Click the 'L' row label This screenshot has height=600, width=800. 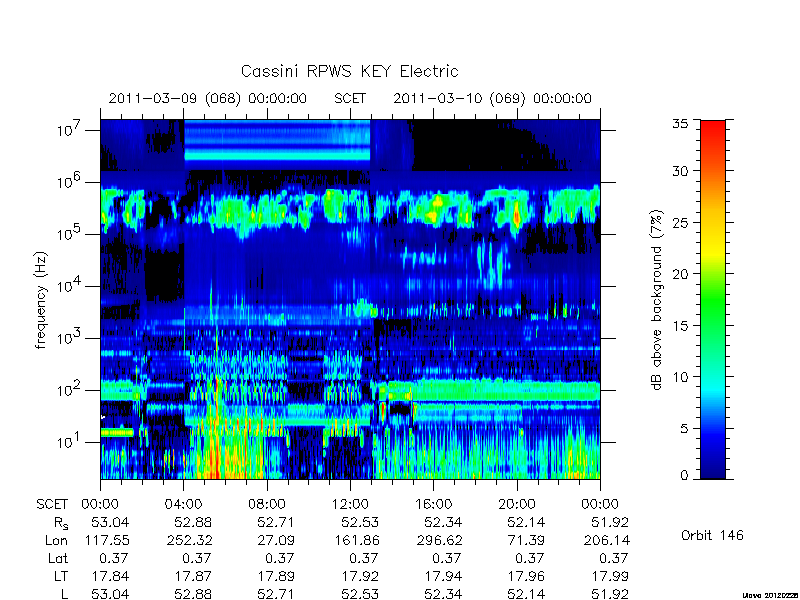[64, 594]
